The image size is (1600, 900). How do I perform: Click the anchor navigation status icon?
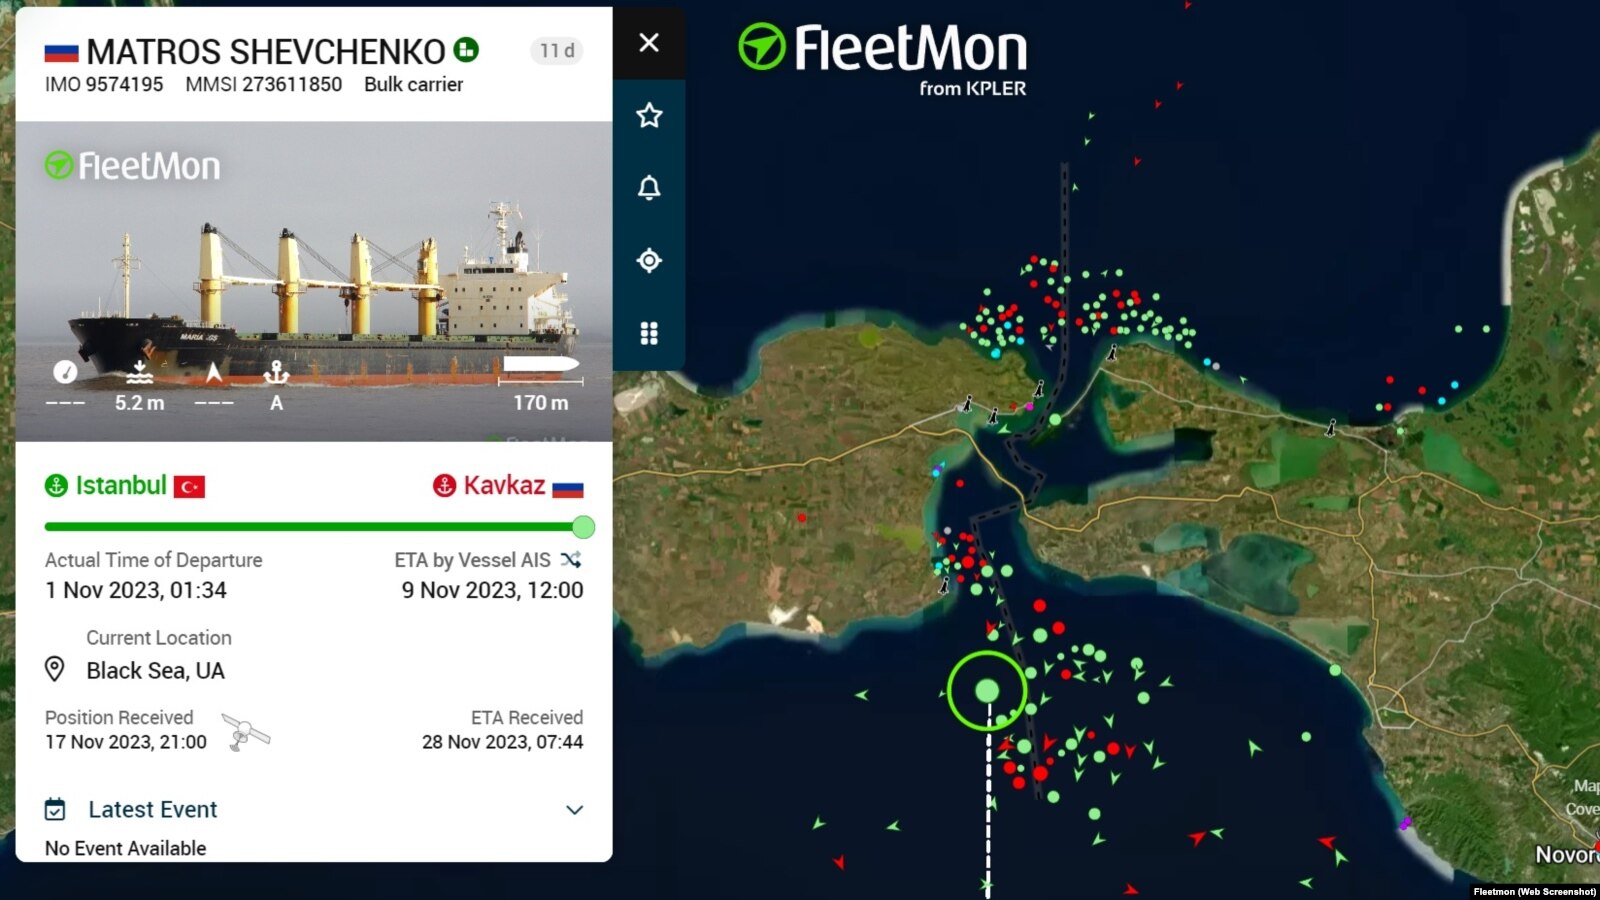point(276,374)
